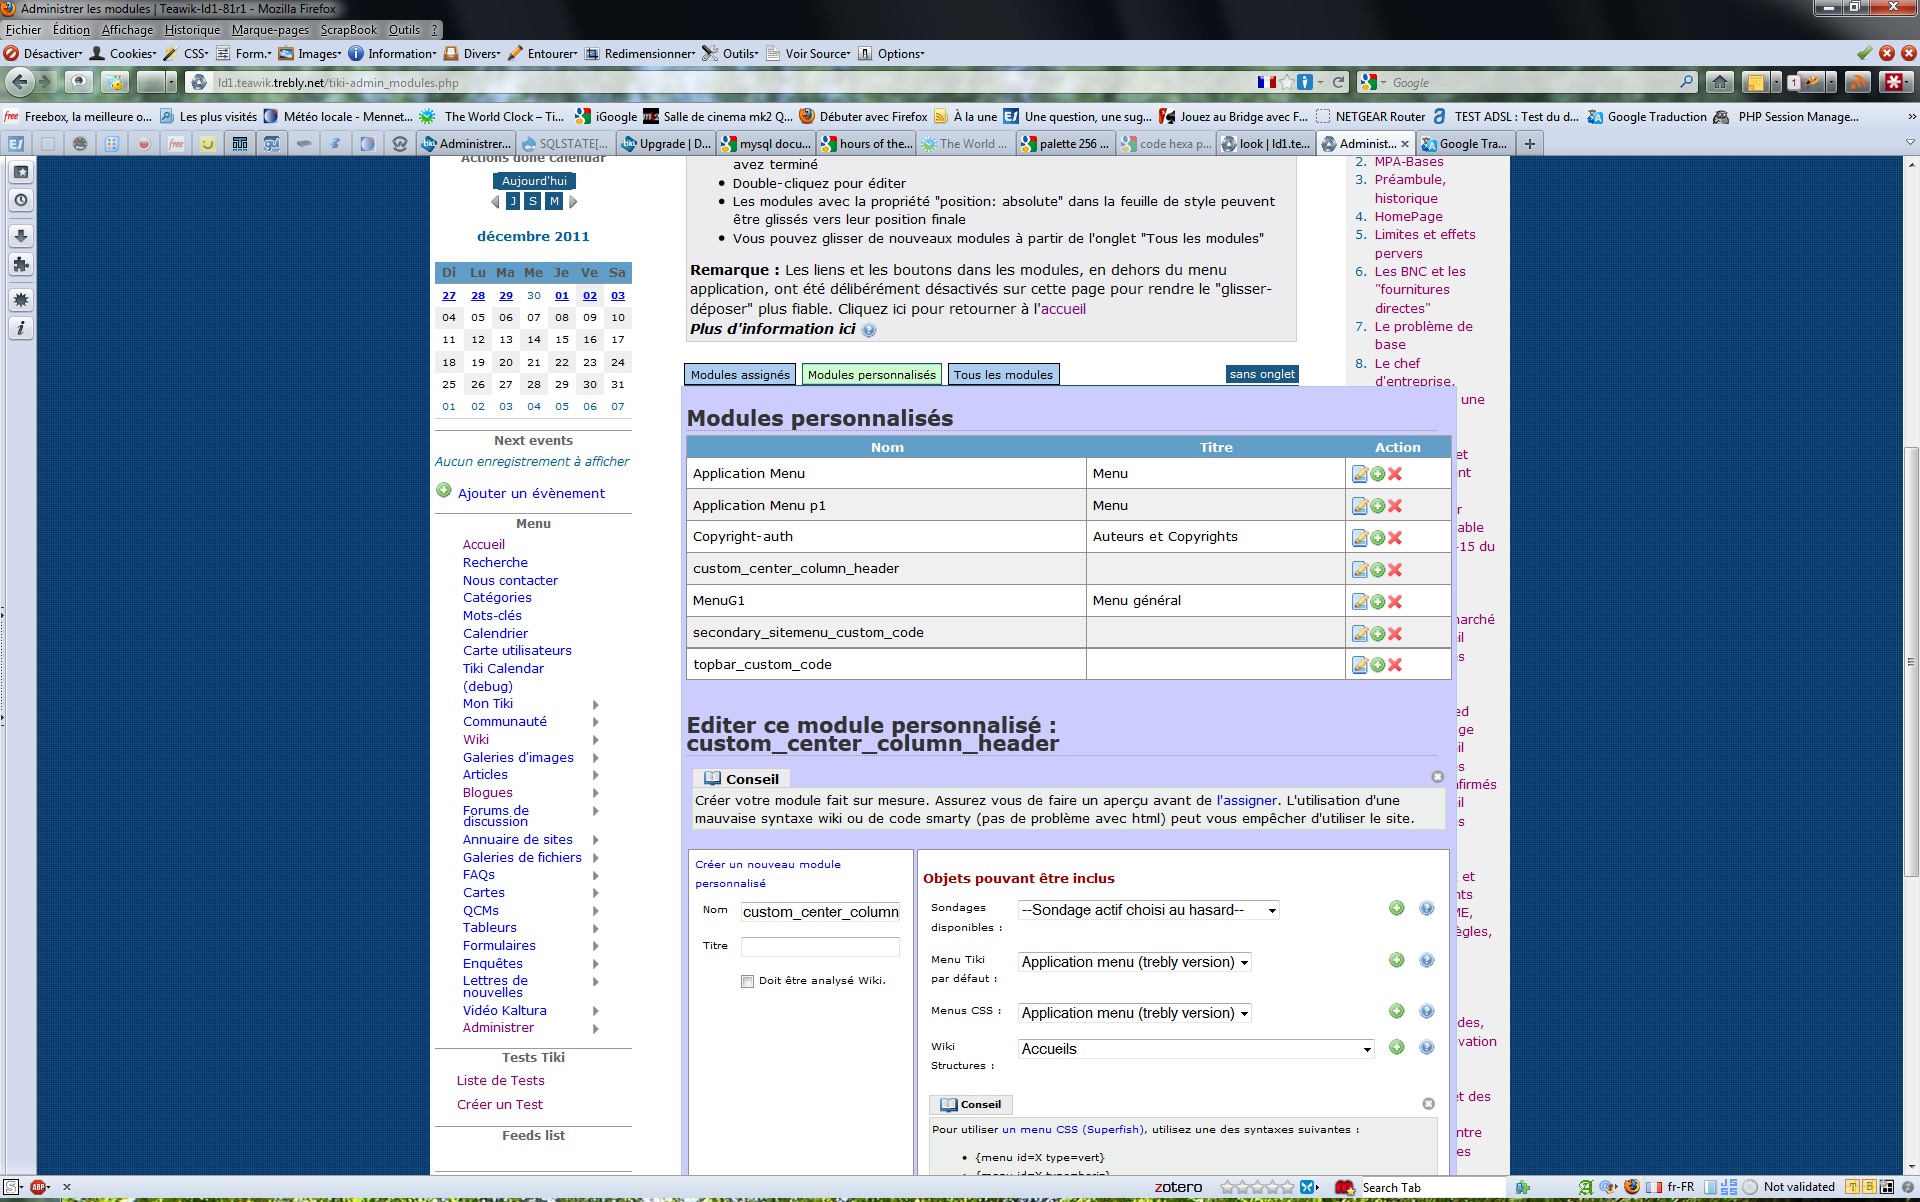This screenshot has height=1202, width=1920.
Task: Assign the secondary_sitemenu_custom_code module
Action: coord(1377,634)
